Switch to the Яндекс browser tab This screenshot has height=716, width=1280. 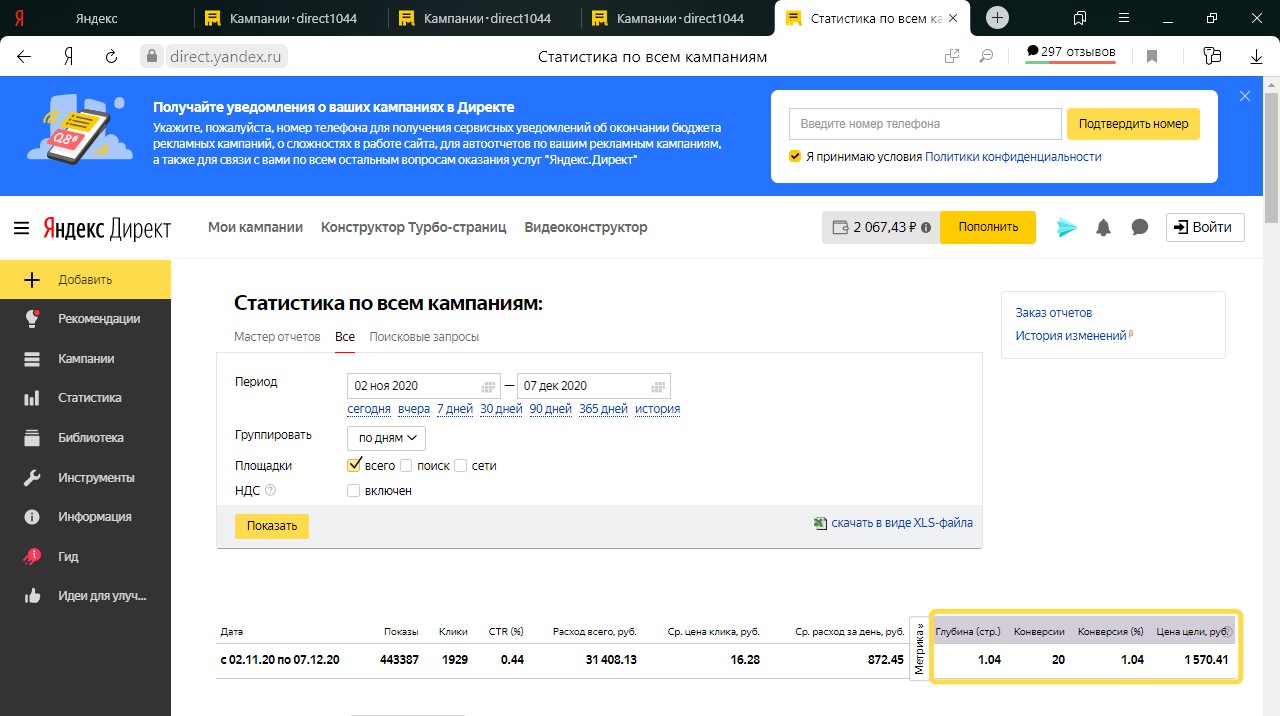(95, 18)
